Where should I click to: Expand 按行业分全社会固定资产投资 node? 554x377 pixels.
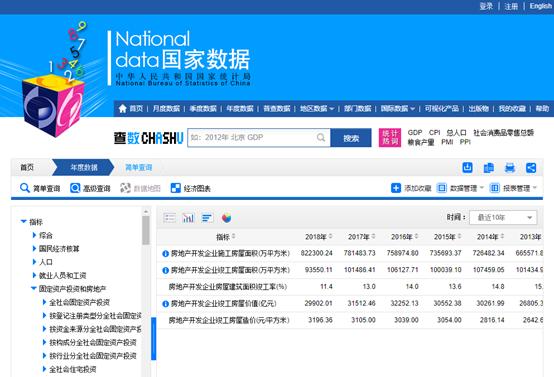[x=45, y=356]
